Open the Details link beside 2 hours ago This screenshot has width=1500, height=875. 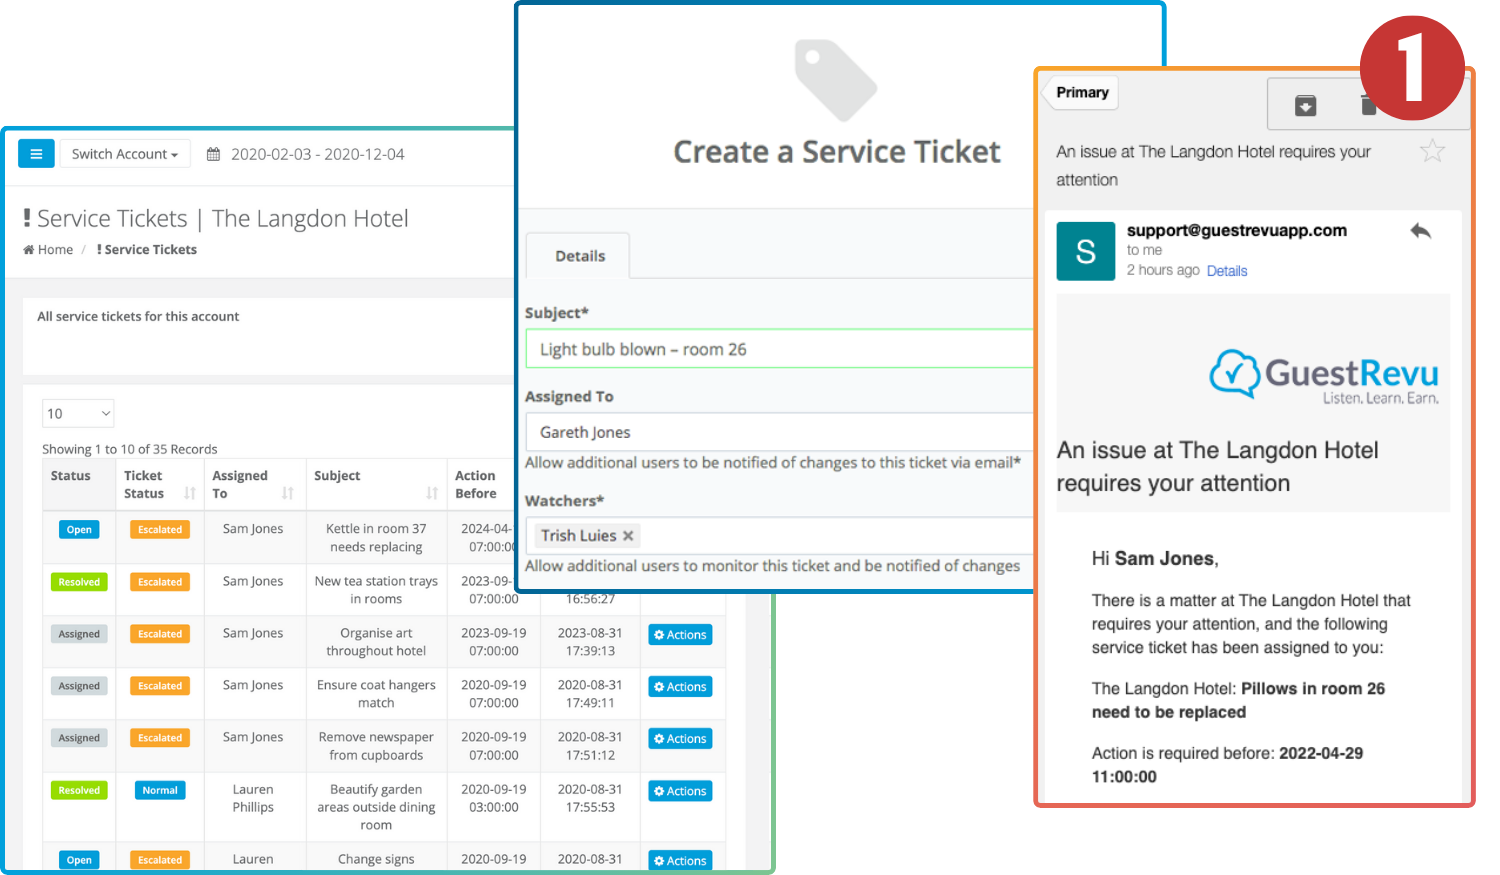[1227, 271]
